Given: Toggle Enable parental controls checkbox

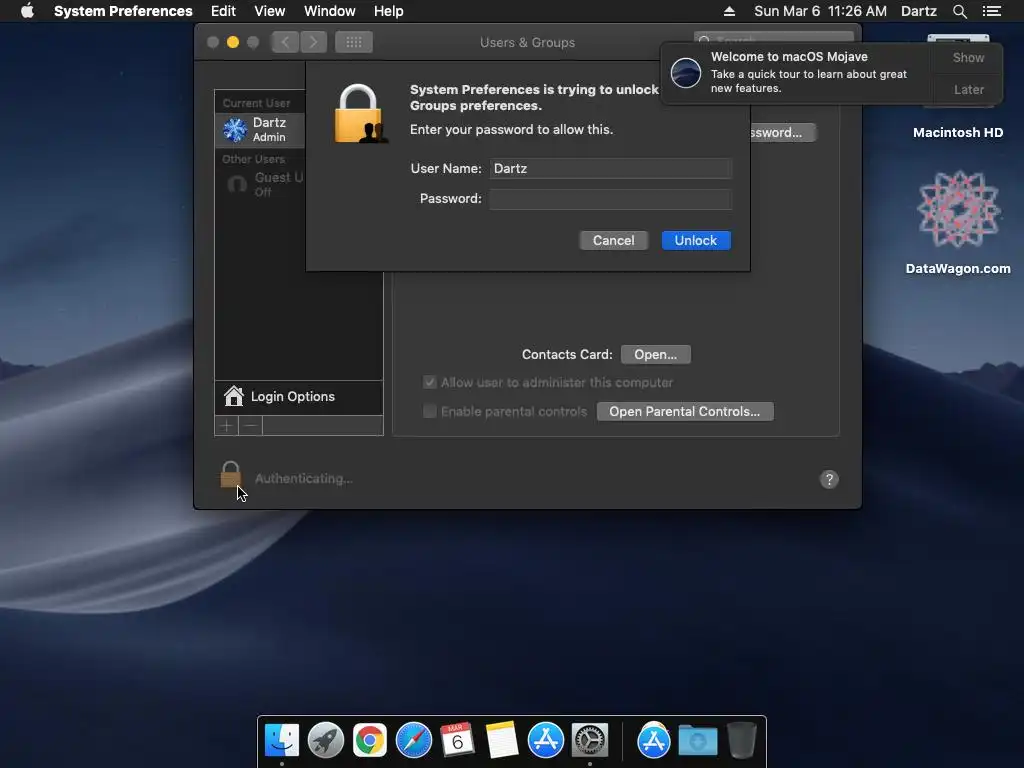Looking at the screenshot, I should 430,411.
